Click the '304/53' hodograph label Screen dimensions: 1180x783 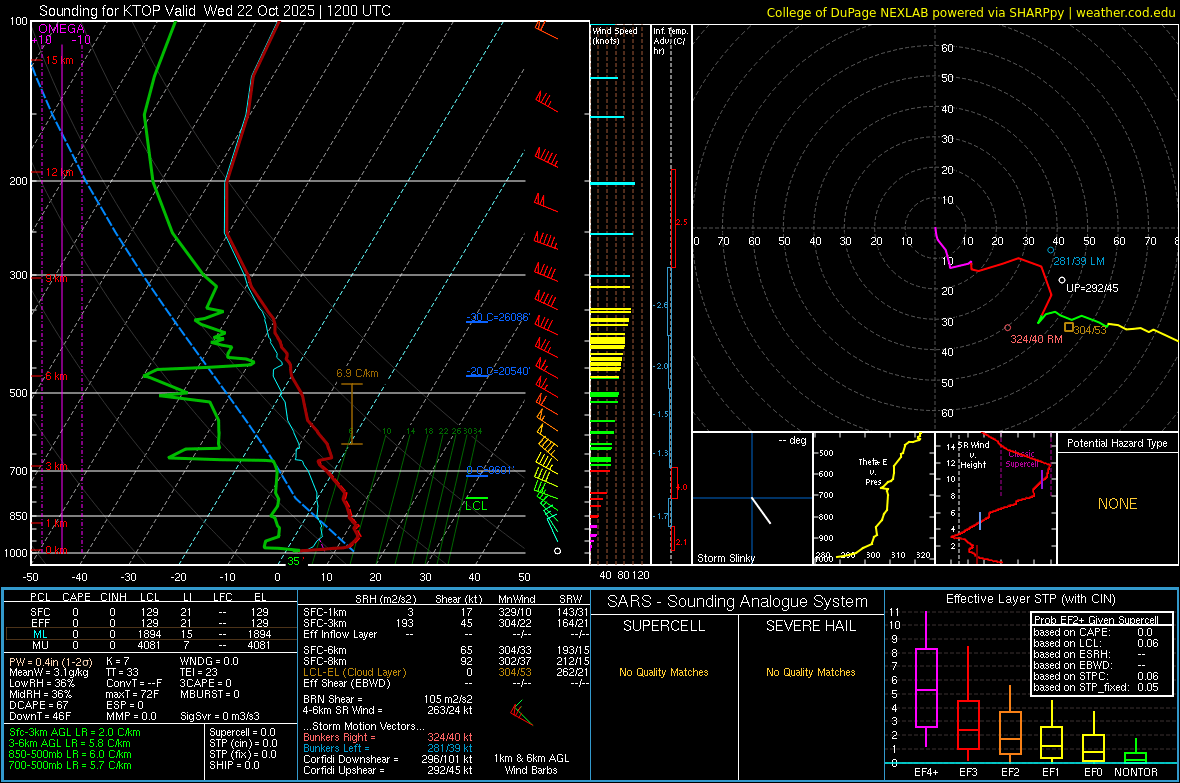coord(1090,330)
